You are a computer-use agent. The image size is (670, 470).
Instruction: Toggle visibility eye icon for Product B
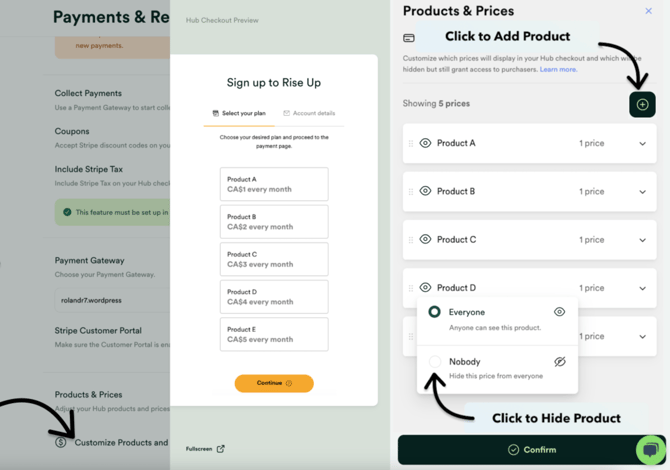pyautogui.click(x=425, y=191)
